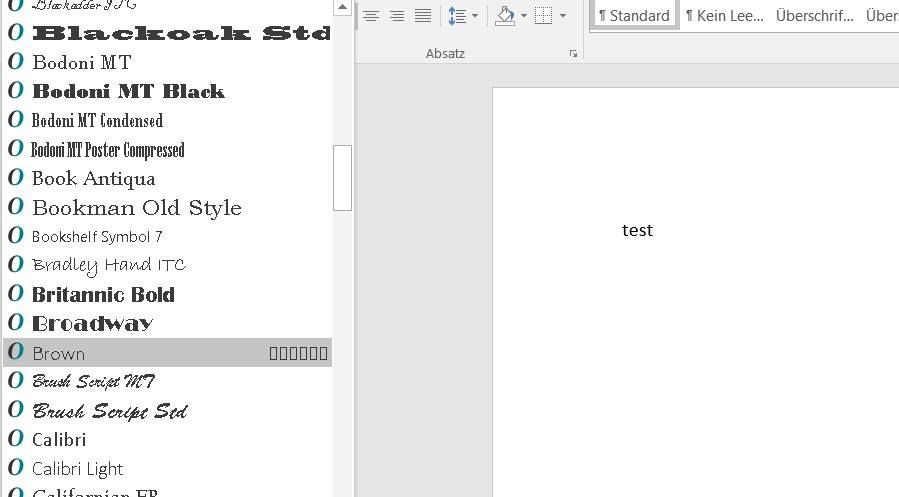Click the TrueType icon beside Brown
The image size is (899, 497).
tap(16, 351)
